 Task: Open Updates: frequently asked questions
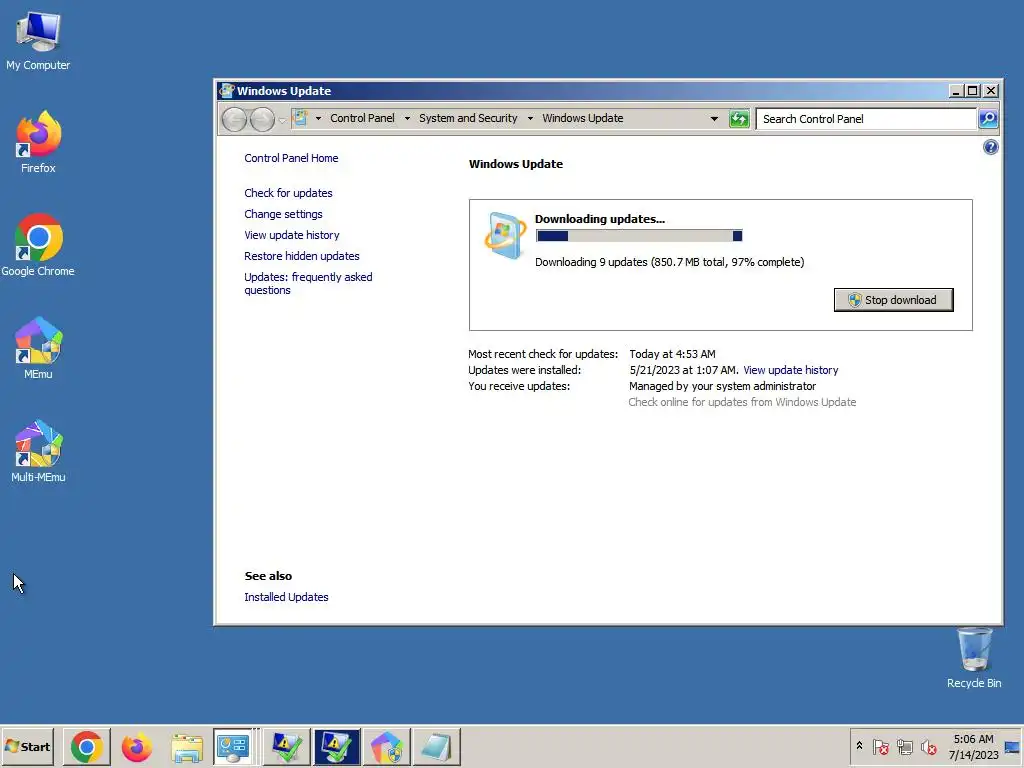point(308,283)
